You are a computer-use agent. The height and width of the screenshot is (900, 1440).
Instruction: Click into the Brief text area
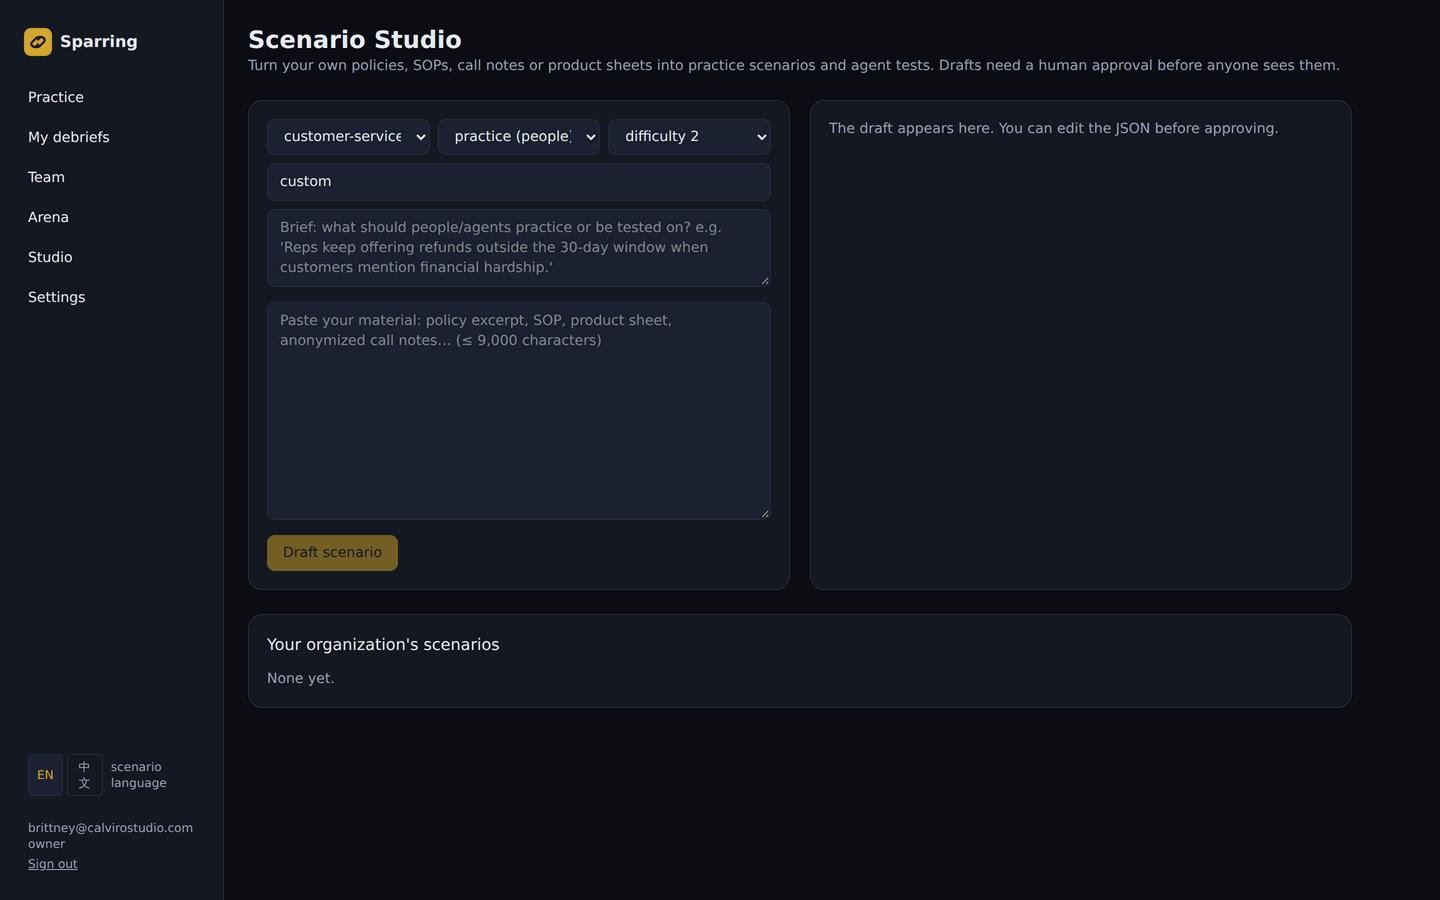tap(519, 248)
